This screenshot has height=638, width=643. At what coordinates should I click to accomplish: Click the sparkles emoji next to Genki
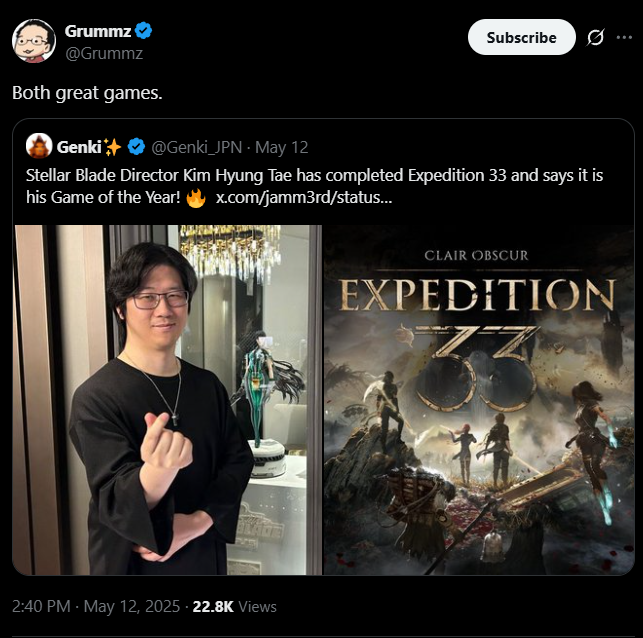112,147
